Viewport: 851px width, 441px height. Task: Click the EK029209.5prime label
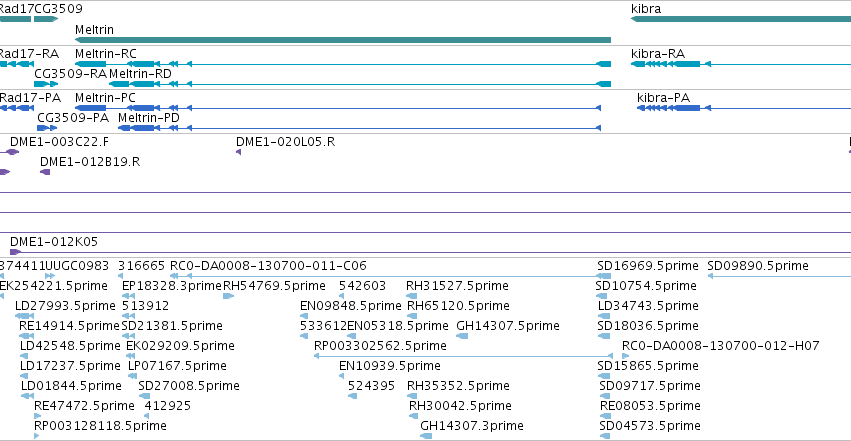pyautogui.click(x=180, y=346)
